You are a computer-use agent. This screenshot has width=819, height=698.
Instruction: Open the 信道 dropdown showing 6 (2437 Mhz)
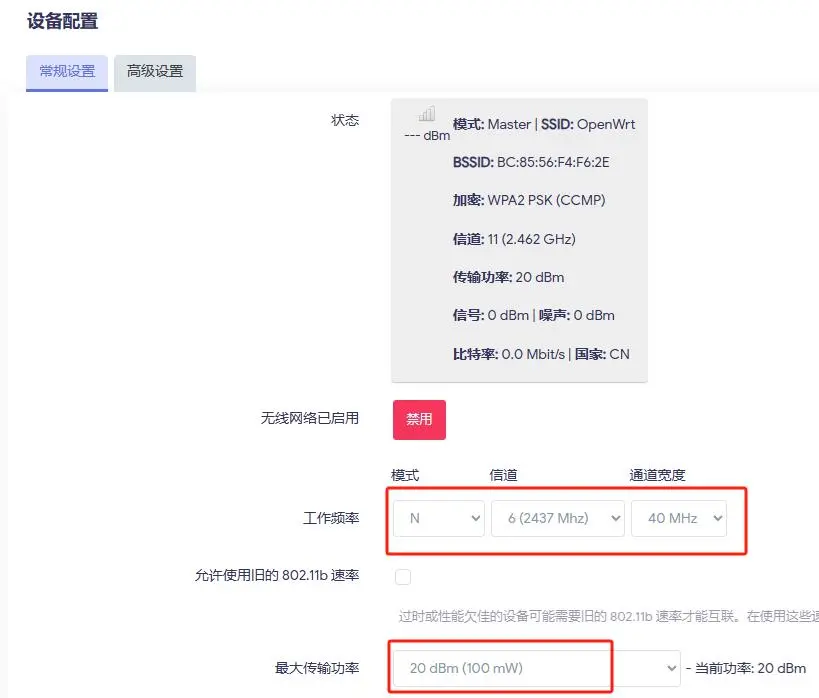[558, 518]
